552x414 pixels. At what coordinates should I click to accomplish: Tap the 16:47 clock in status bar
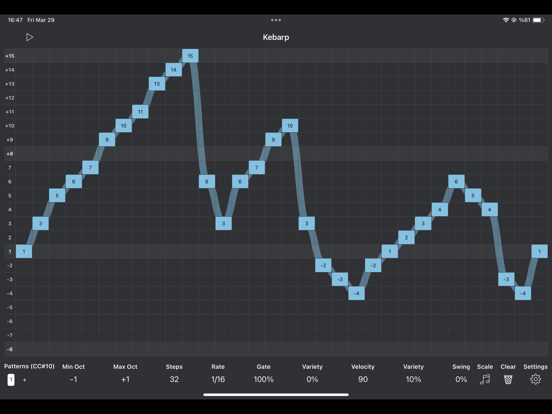[15, 20]
